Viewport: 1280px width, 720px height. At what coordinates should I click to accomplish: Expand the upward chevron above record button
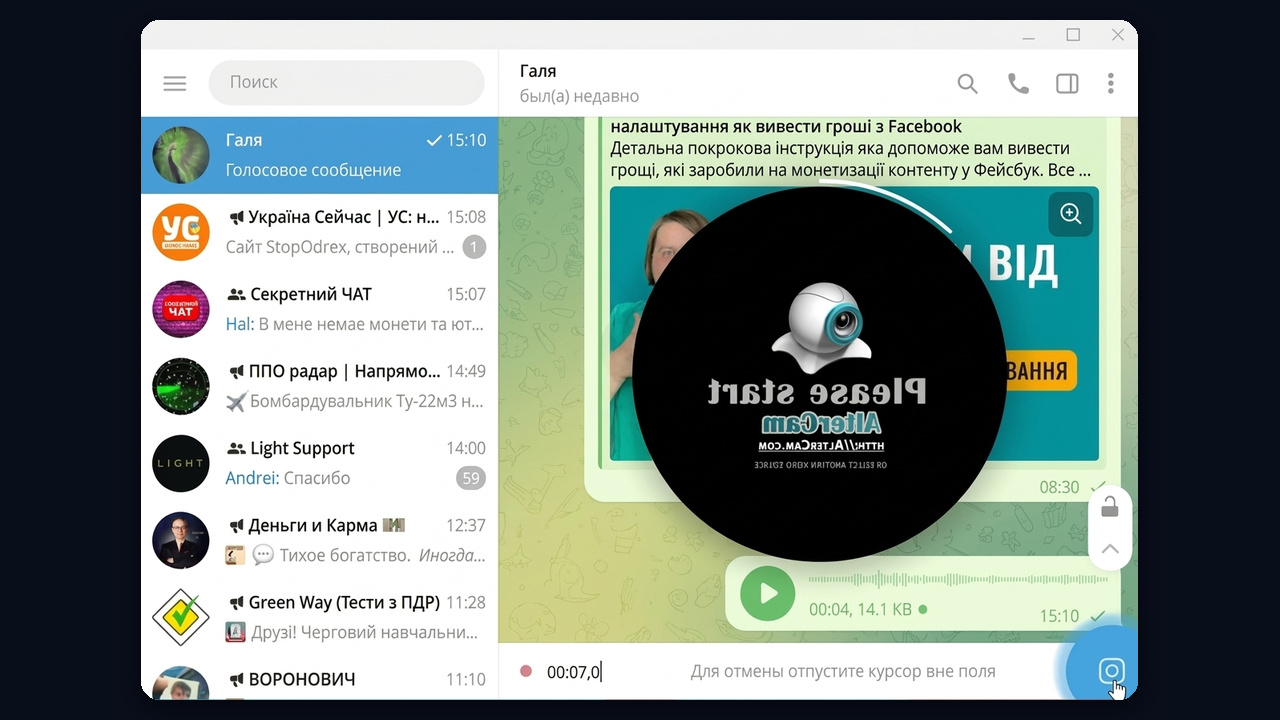1110,549
